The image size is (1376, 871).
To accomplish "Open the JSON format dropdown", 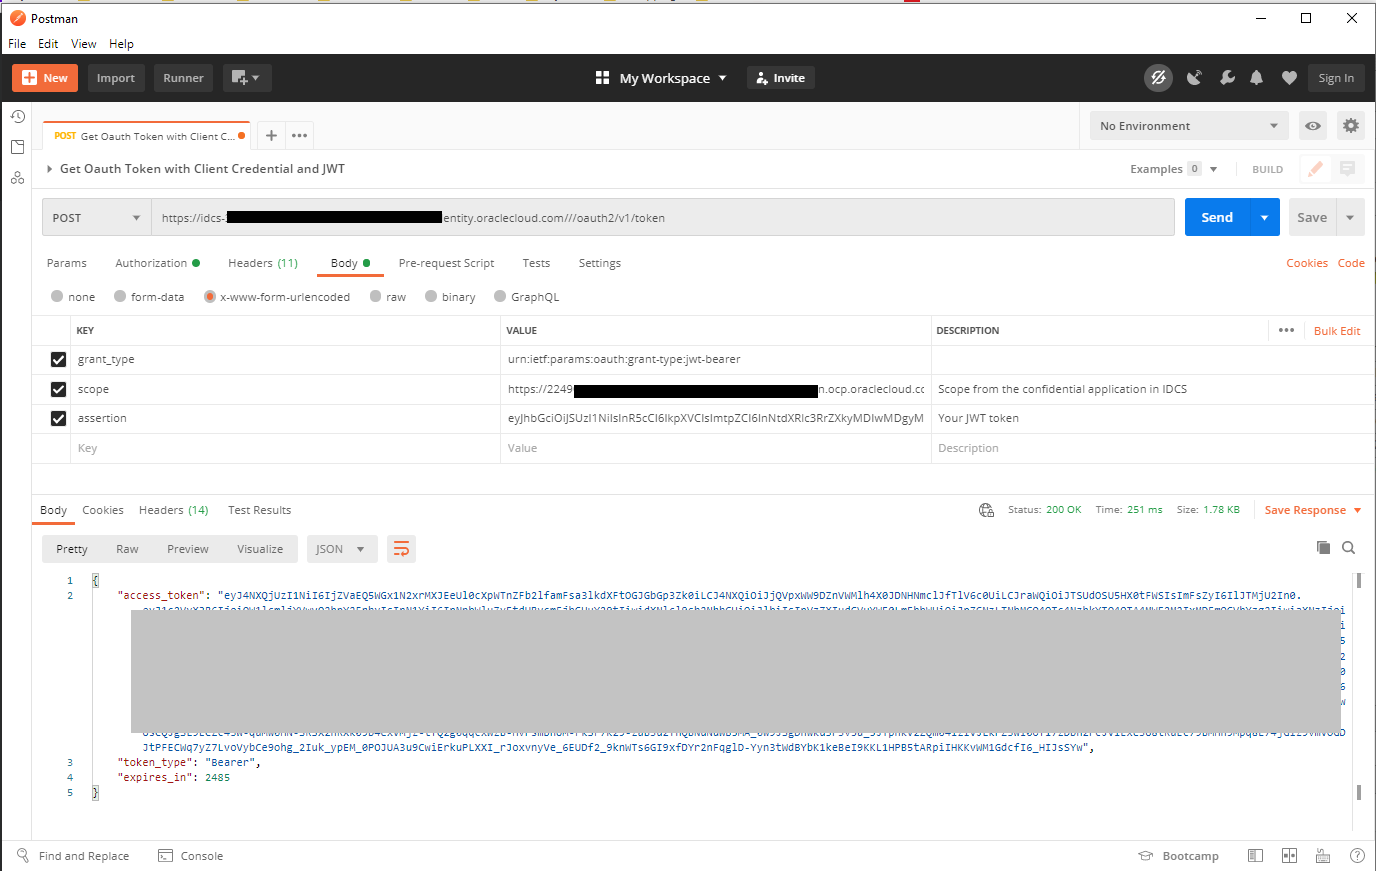I will click(341, 549).
